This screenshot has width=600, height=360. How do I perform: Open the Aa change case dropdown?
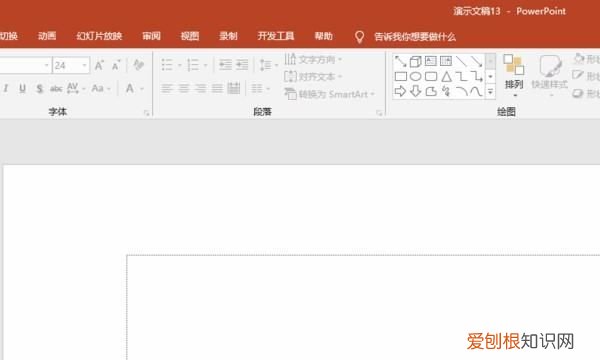click(x=101, y=88)
